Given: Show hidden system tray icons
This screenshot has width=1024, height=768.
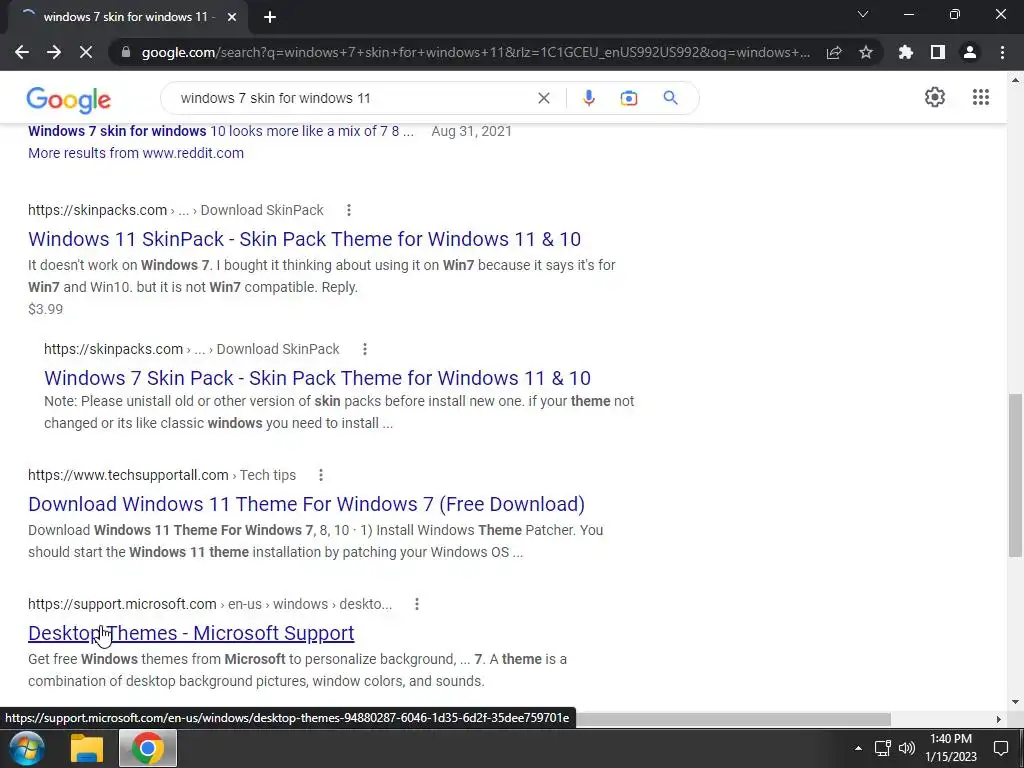Looking at the screenshot, I should coord(858,748).
